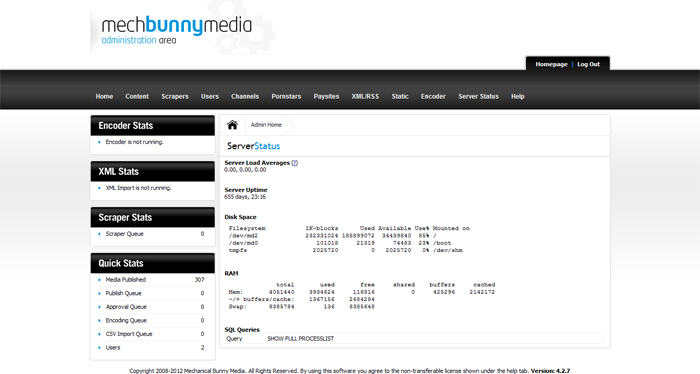Click the Log Out link
Image resolution: width=700 pixels, height=374 pixels.
coord(588,64)
